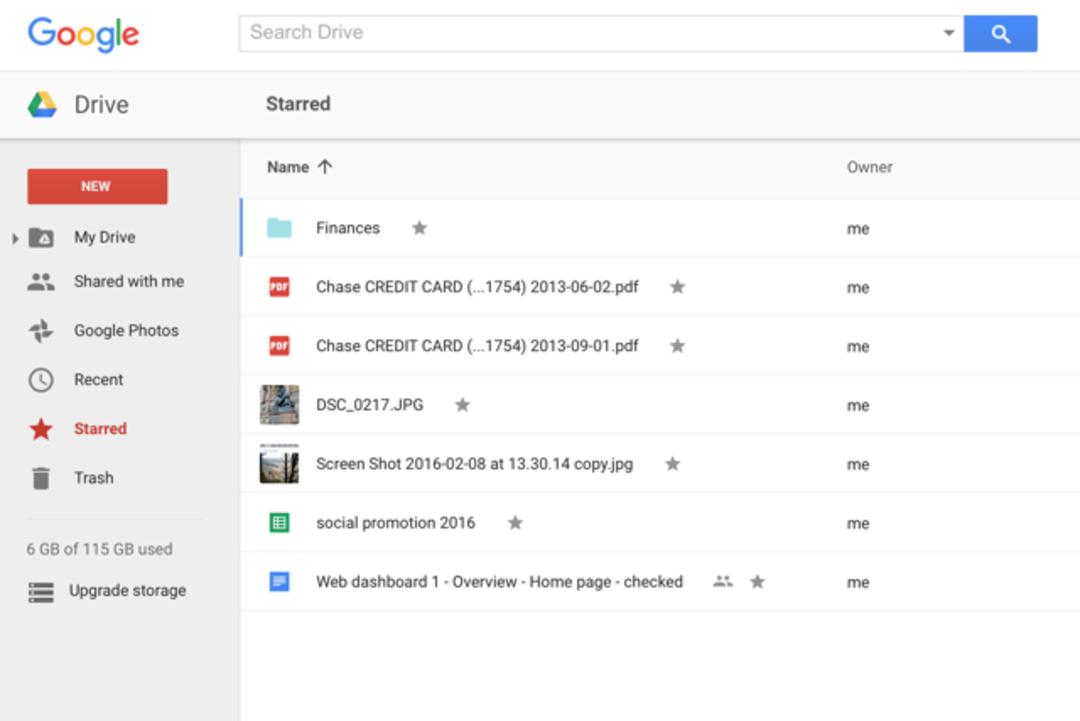Image resolution: width=1080 pixels, height=721 pixels.
Task: Toggle star on Chase 2013-06-02.pdf
Action: [x=678, y=286]
